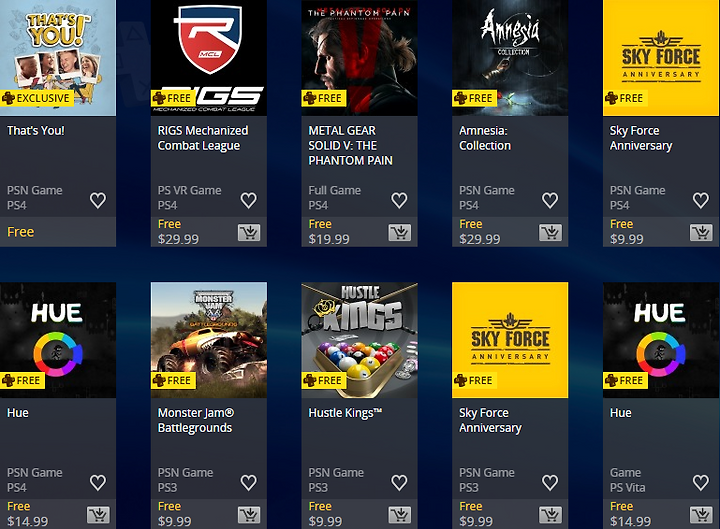Open the Amnesia Collection cover art
The image size is (720, 529).
point(510,58)
